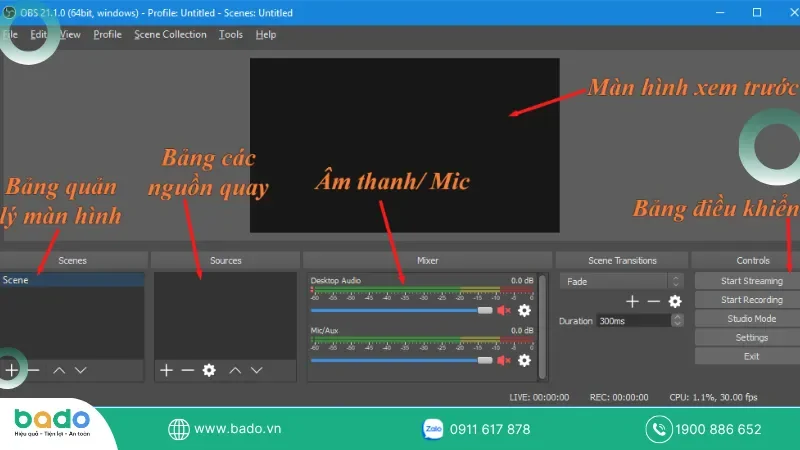This screenshot has width=800, height=450.
Task: Open Mic/Aux settings gear
Action: point(524,360)
